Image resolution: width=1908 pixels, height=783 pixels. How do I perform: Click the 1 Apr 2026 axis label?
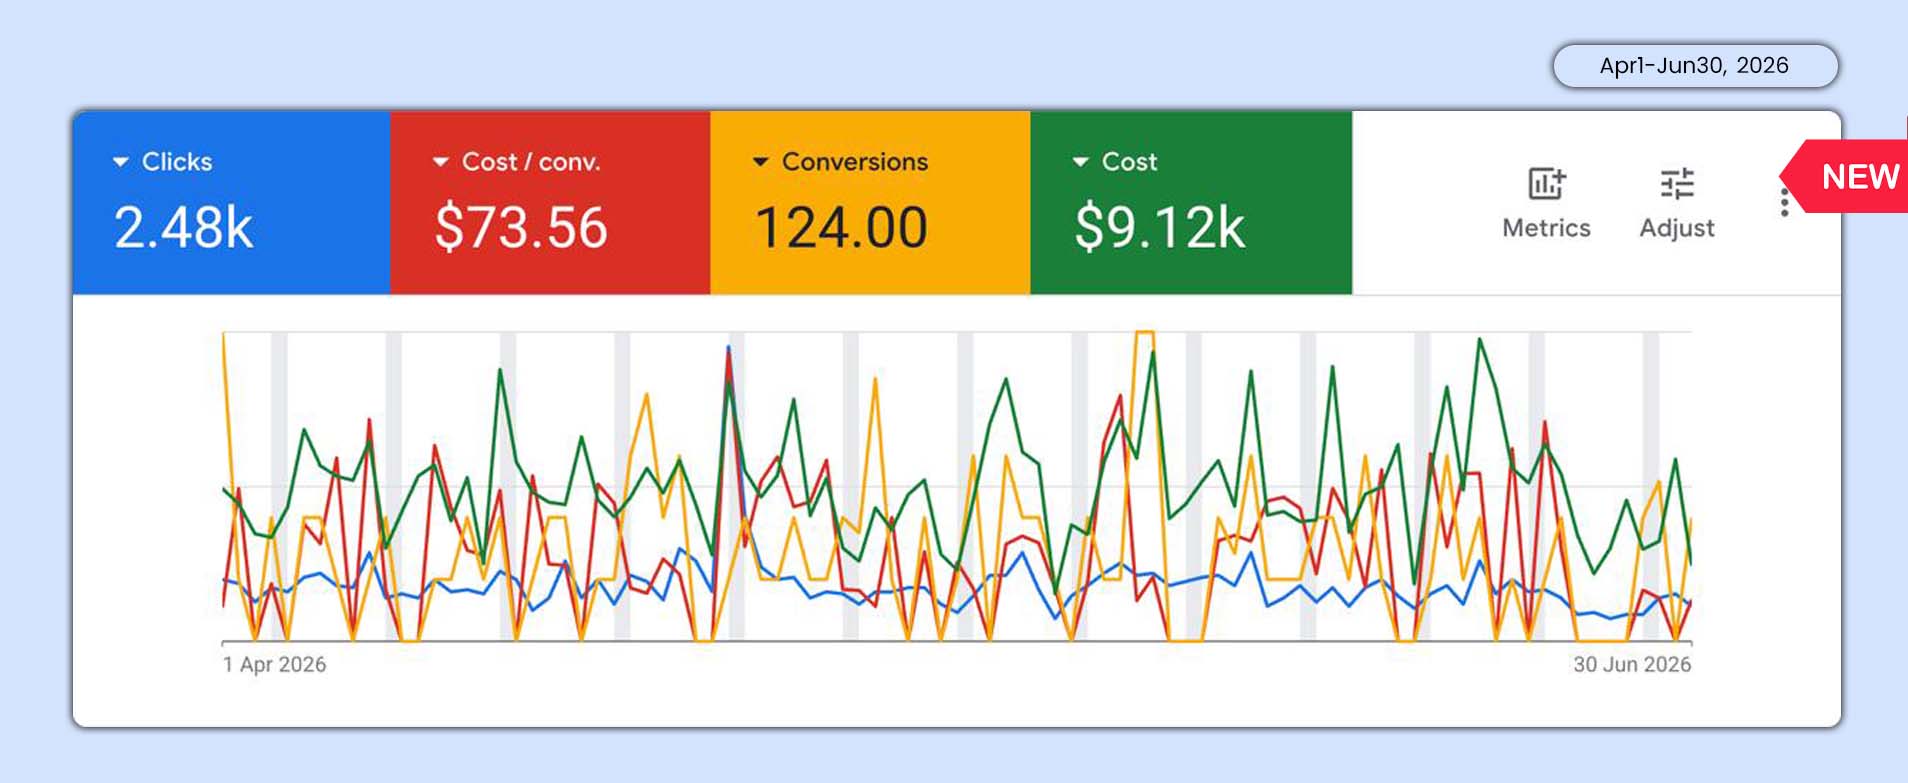[274, 664]
